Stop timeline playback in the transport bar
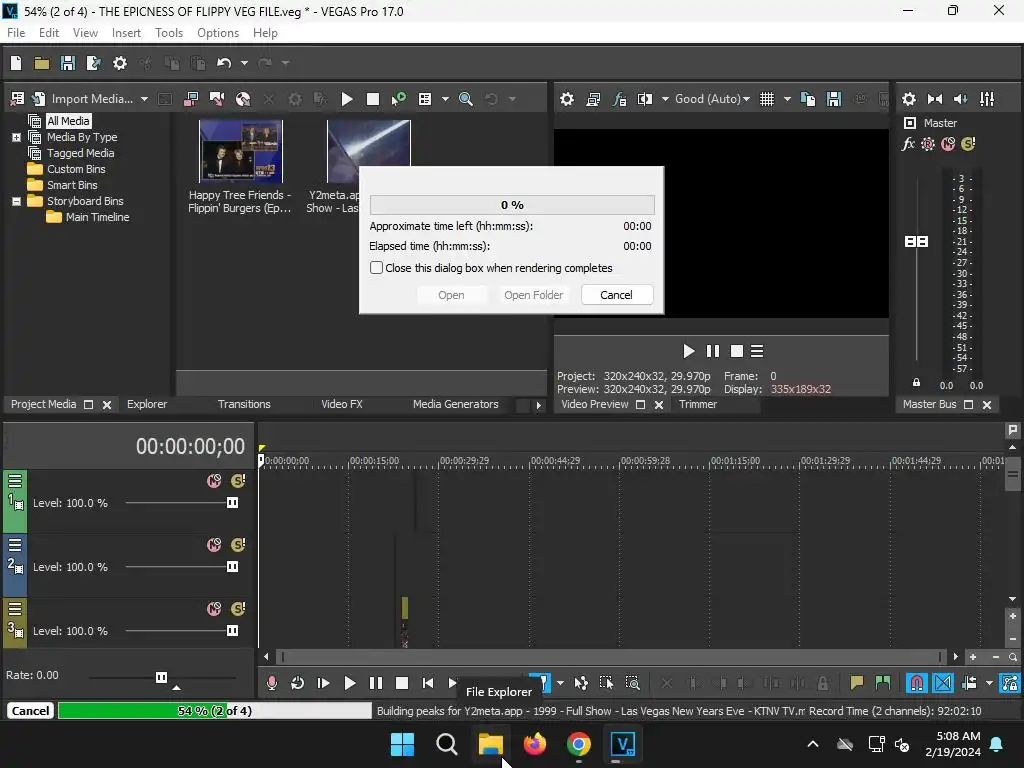This screenshot has width=1024, height=768. (x=402, y=683)
